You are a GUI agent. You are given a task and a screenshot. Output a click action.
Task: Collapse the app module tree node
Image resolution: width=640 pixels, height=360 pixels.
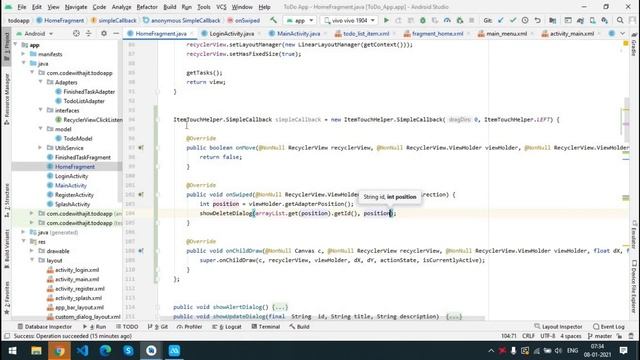[16, 44]
